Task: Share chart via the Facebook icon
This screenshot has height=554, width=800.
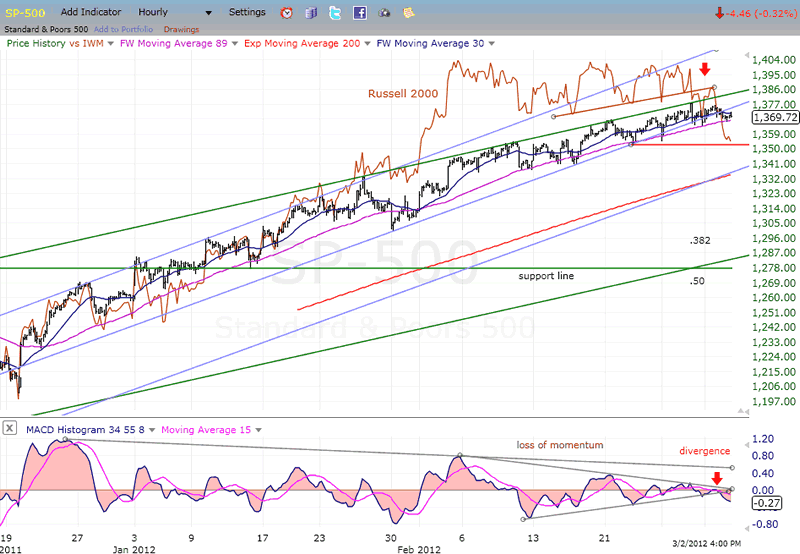Action: (360, 13)
